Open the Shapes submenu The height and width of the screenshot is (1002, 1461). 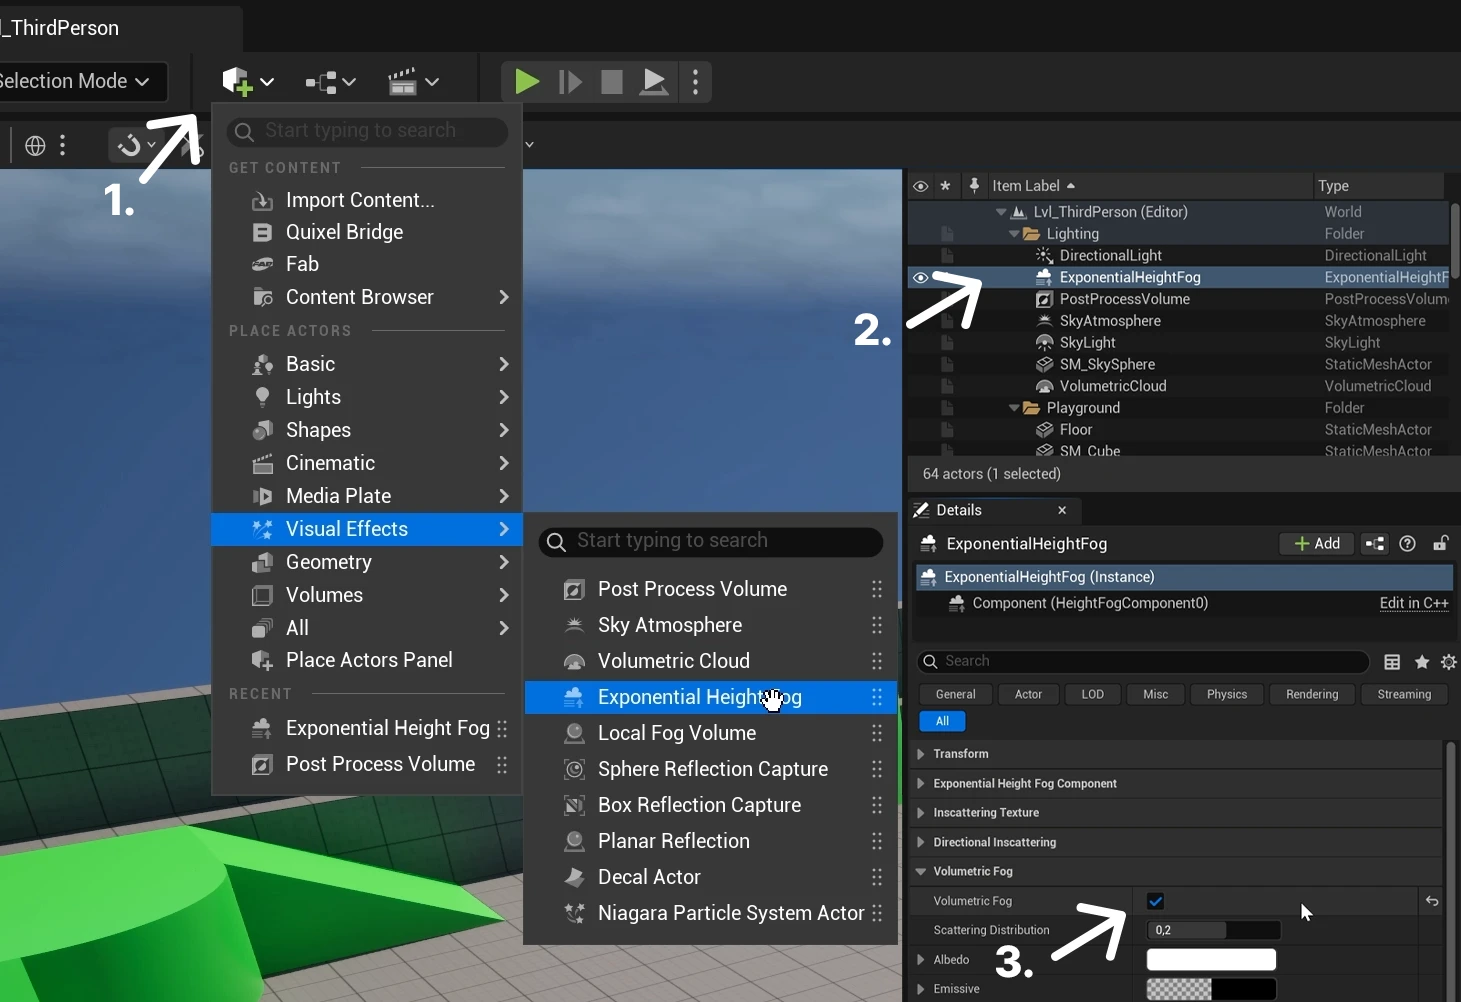click(x=367, y=430)
